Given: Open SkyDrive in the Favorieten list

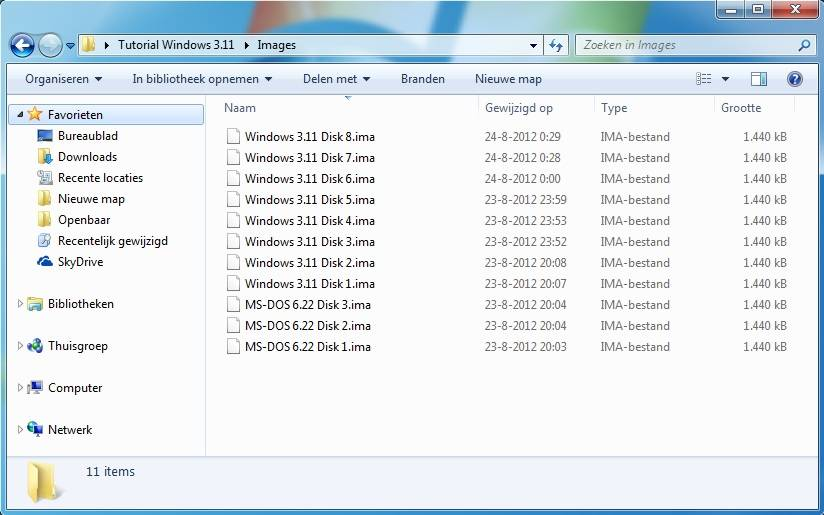Looking at the screenshot, I should 80,262.
